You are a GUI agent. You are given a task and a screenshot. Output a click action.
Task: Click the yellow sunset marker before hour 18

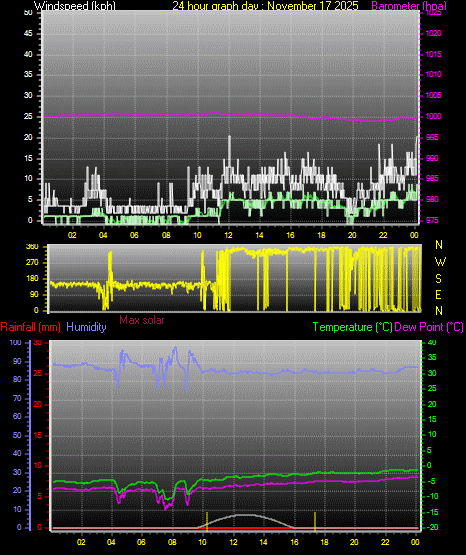tap(315, 521)
